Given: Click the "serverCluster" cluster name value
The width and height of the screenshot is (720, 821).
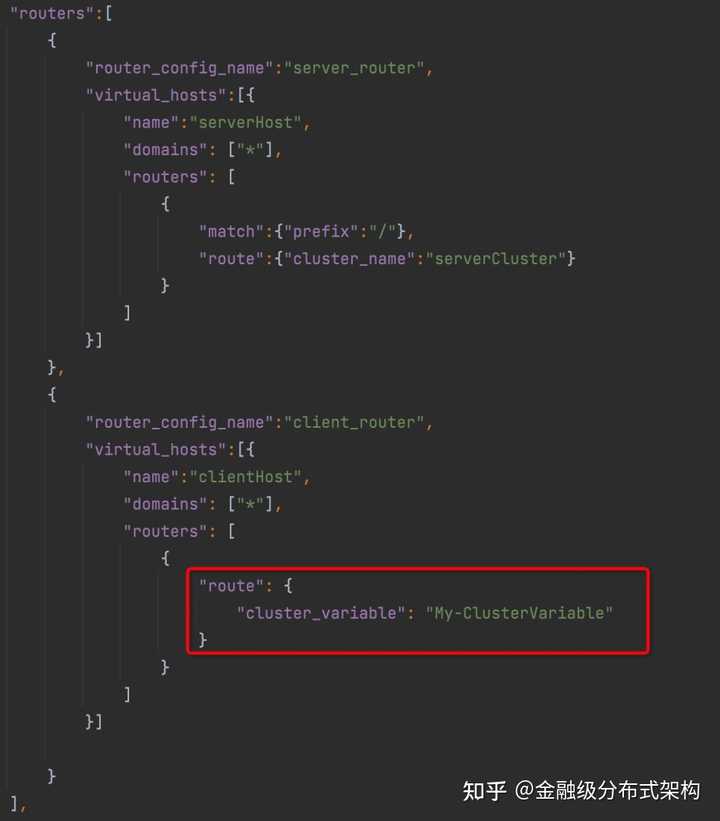Looking at the screenshot, I should pos(495,259).
